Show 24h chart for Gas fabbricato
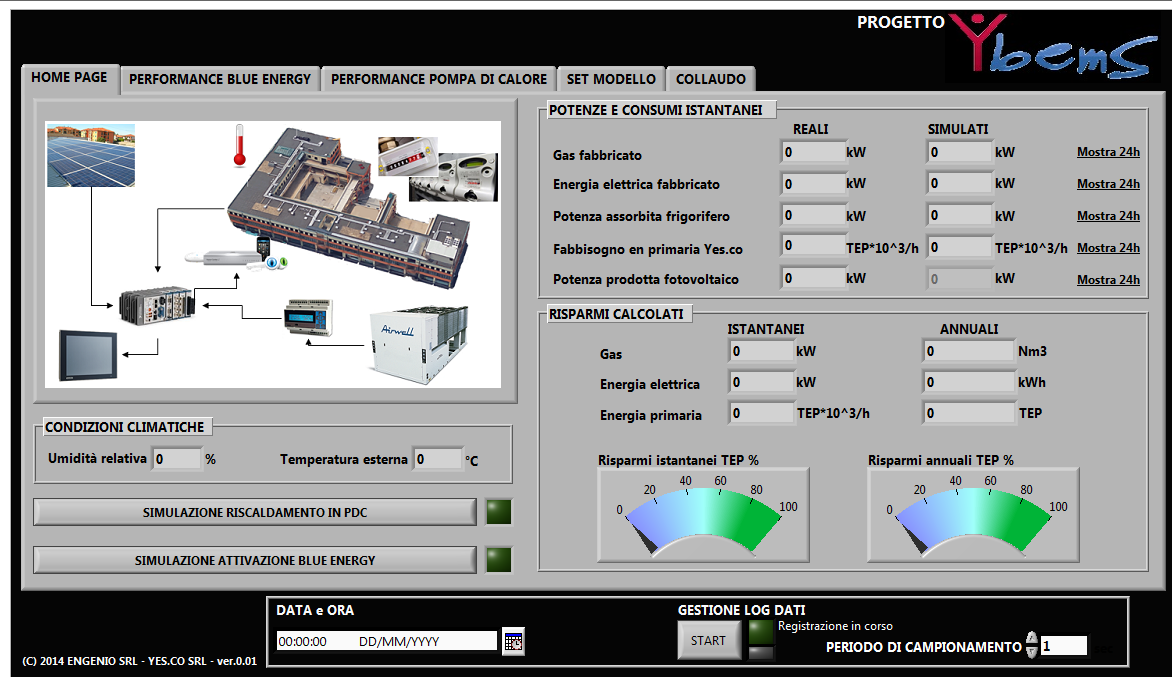This screenshot has height=677, width=1172. coord(1108,152)
